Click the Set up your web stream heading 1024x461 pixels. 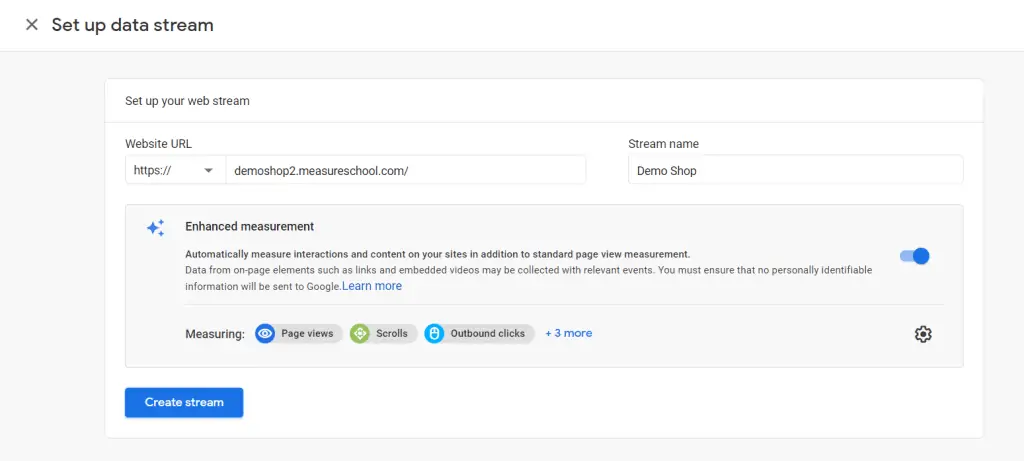coord(187,101)
